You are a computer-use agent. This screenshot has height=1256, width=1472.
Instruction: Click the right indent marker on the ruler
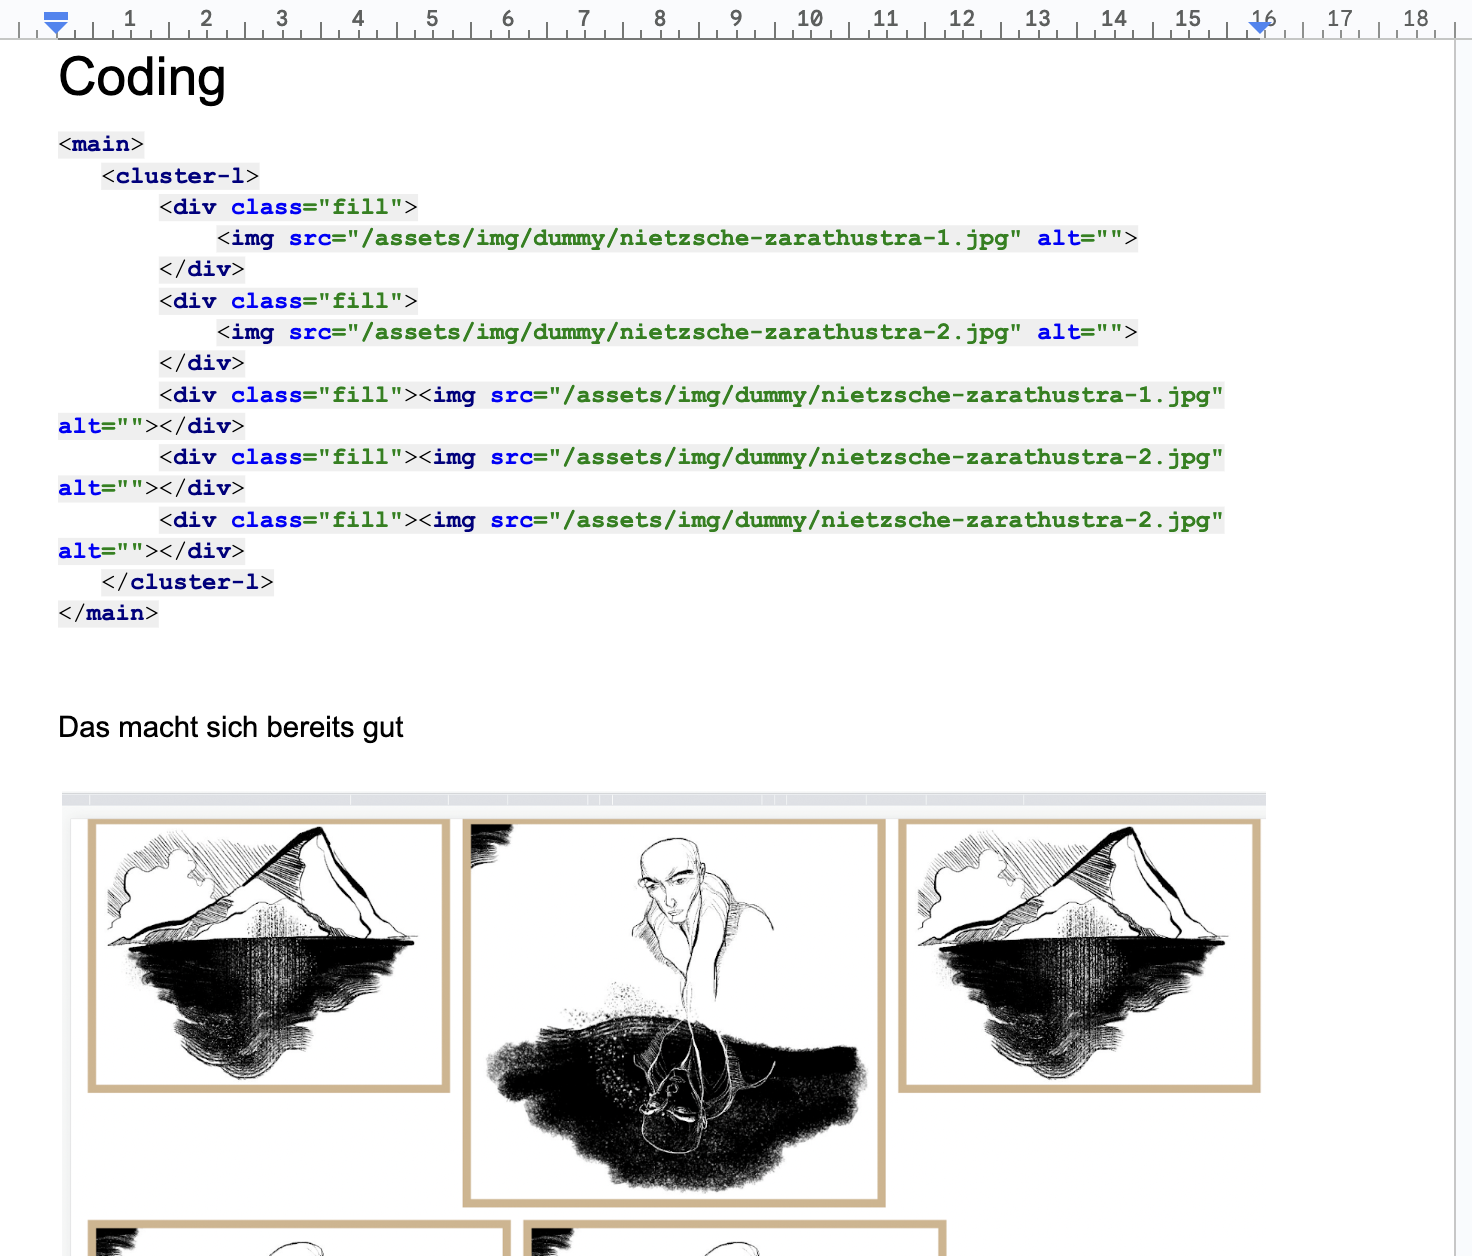click(x=1260, y=26)
